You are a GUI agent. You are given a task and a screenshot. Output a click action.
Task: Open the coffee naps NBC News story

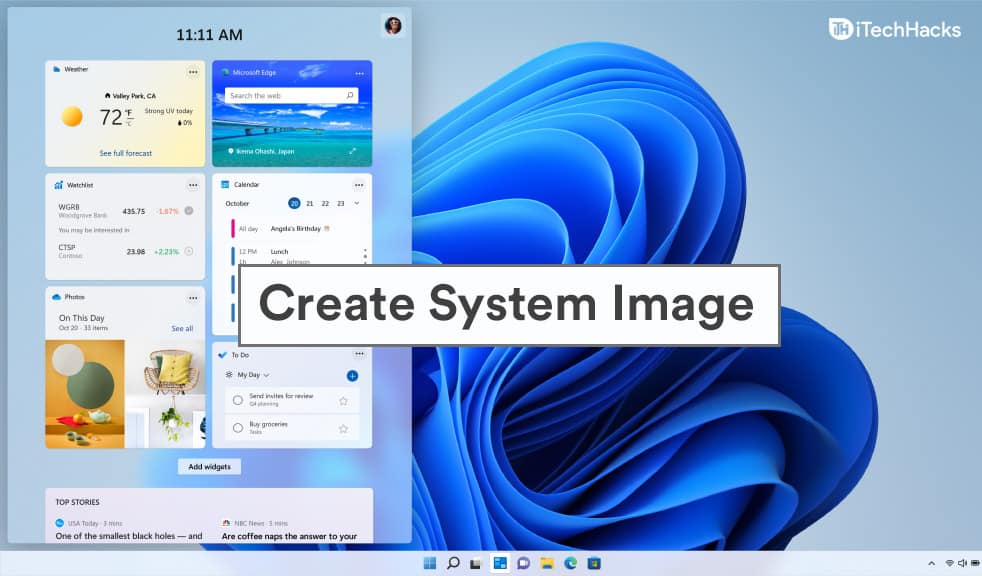pyautogui.click(x=289, y=536)
